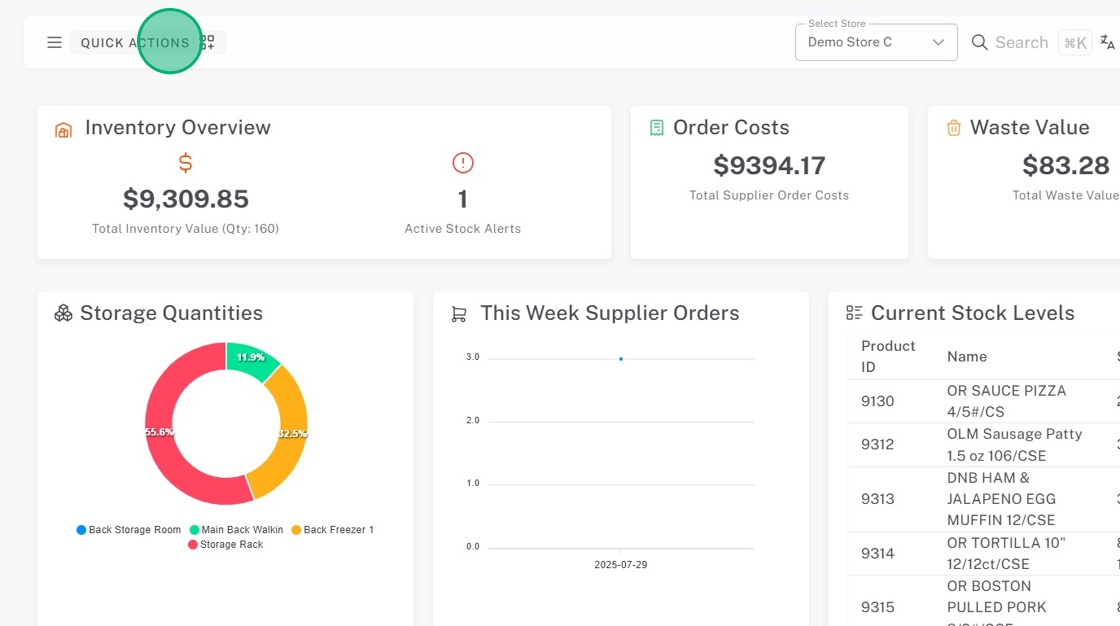Click the Order Costs receipt icon
The width and height of the screenshot is (1120, 626).
tap(657, 128)
